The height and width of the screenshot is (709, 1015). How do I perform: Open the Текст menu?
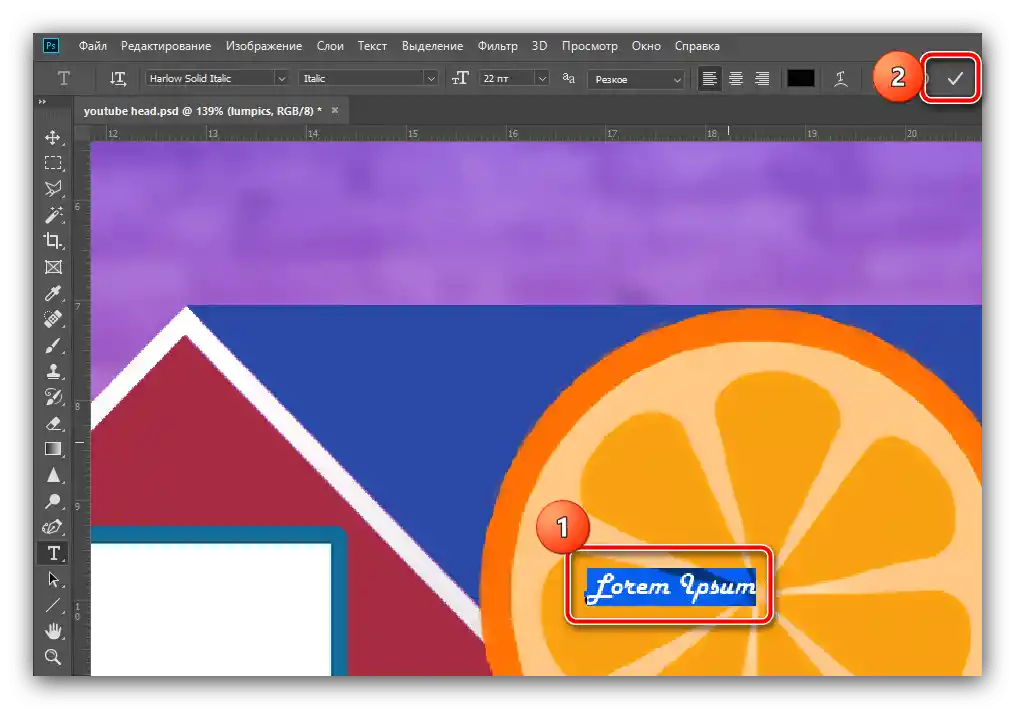coord(372,46)
